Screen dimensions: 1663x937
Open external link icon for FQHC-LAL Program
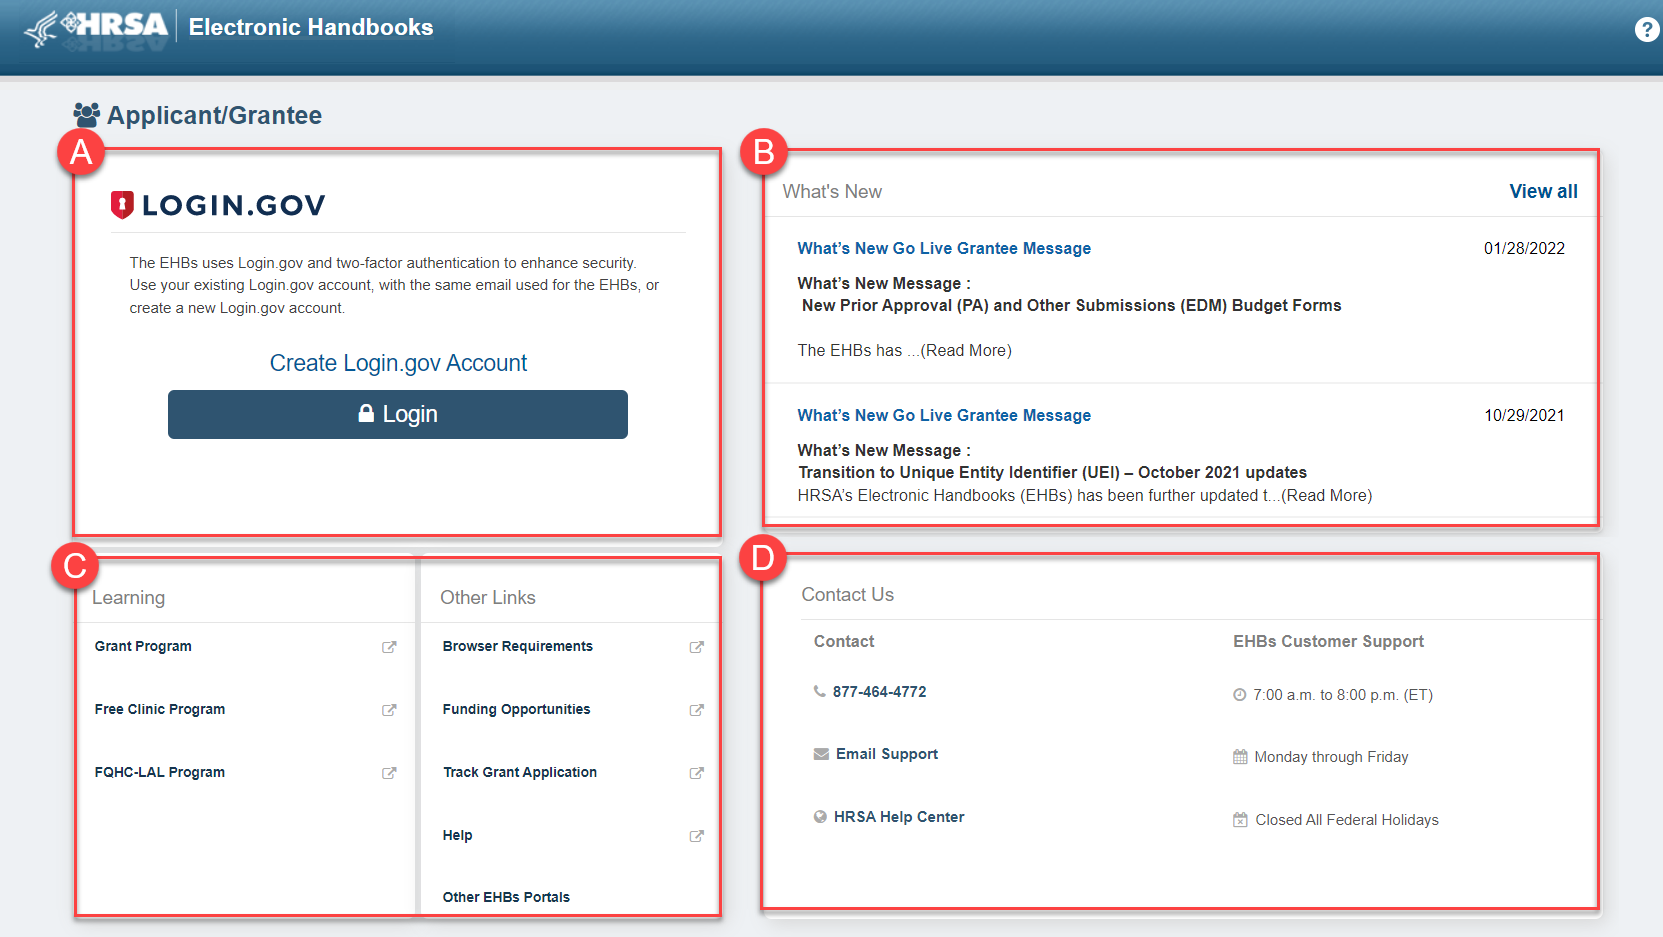click(x=389, y=773)
